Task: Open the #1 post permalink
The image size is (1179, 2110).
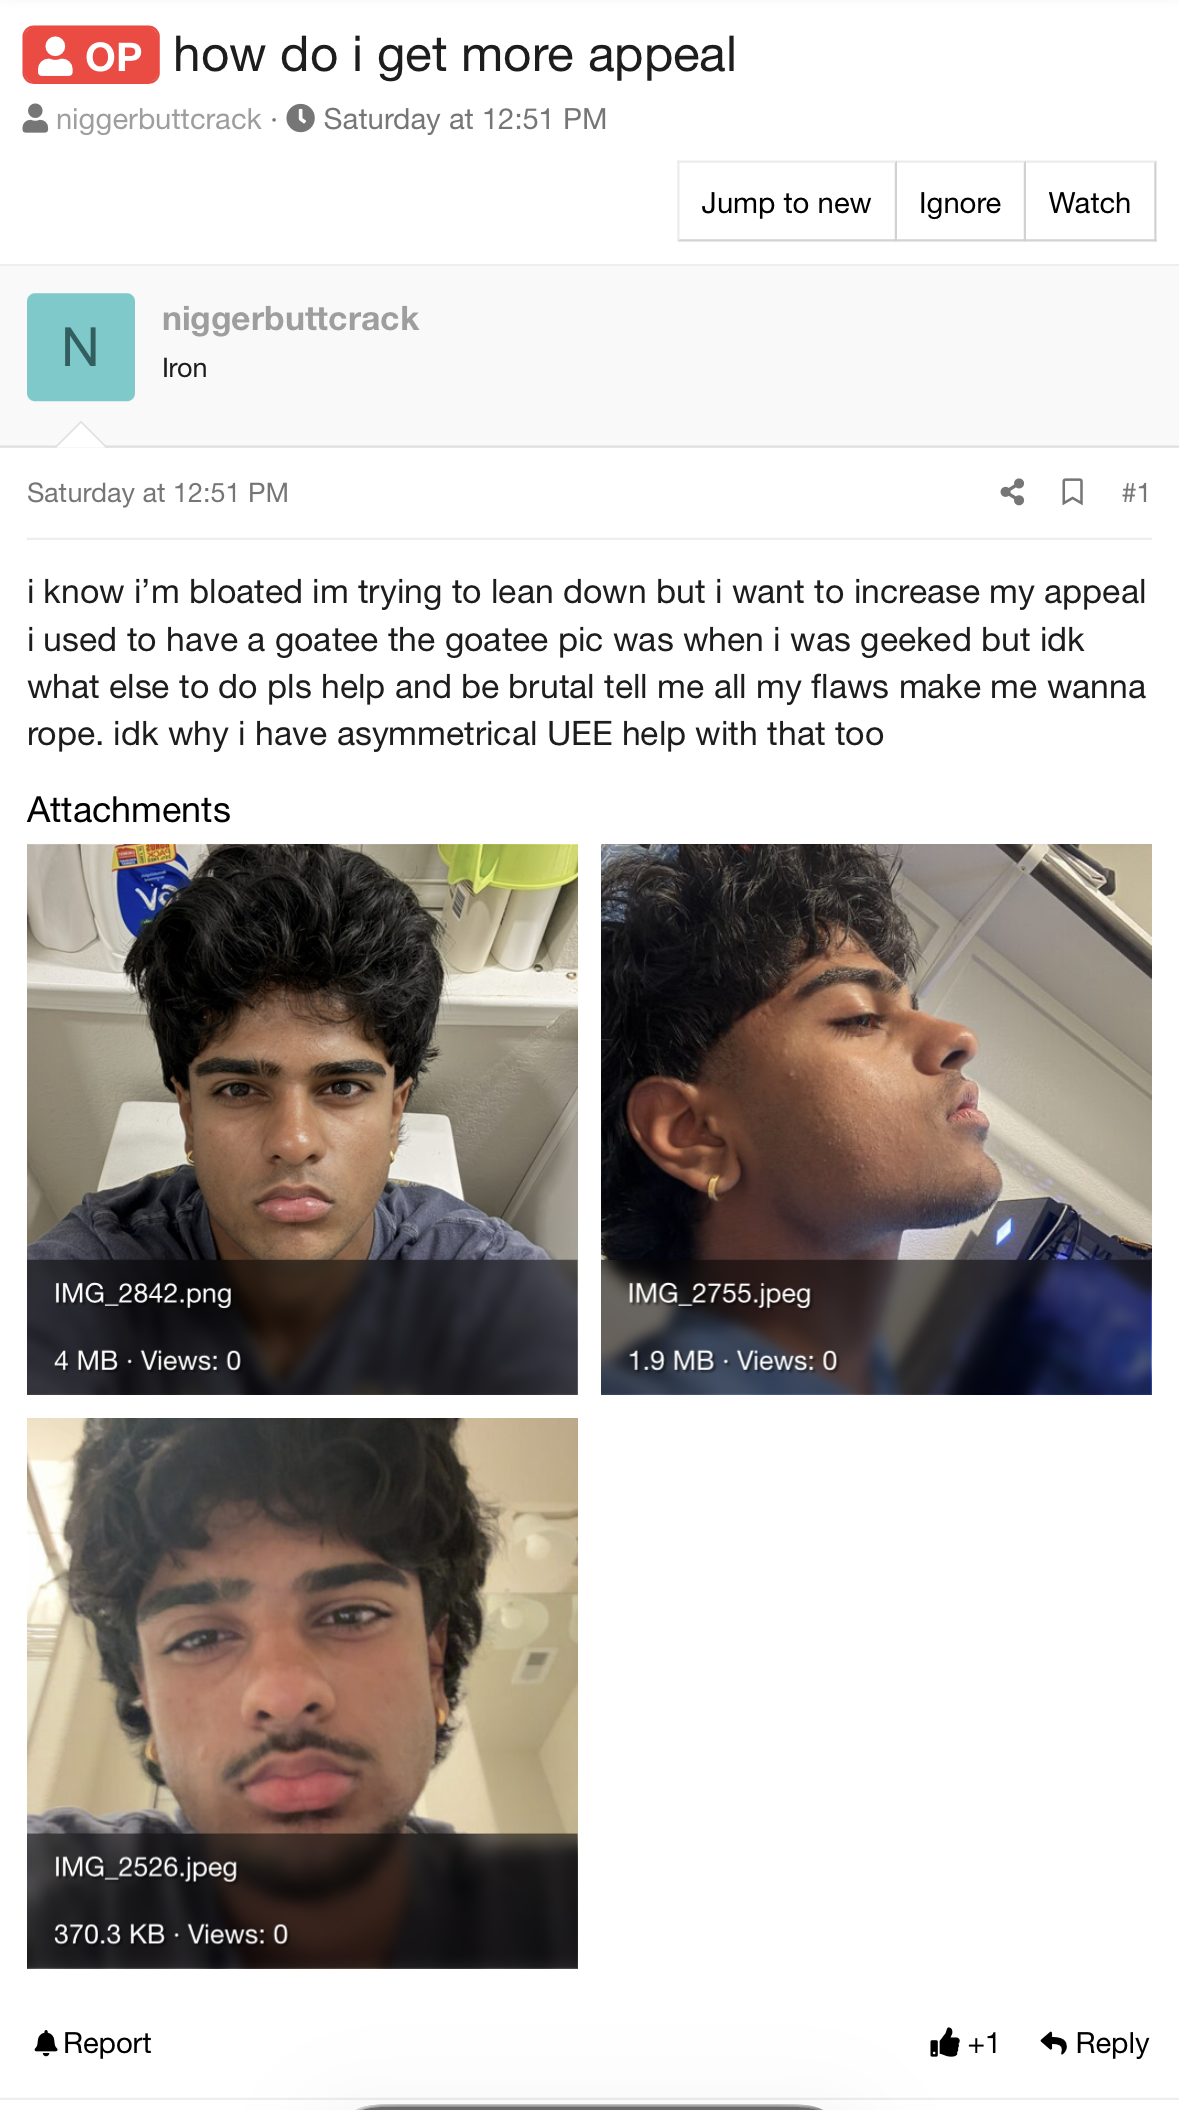Action: [x=1135, y=492]
